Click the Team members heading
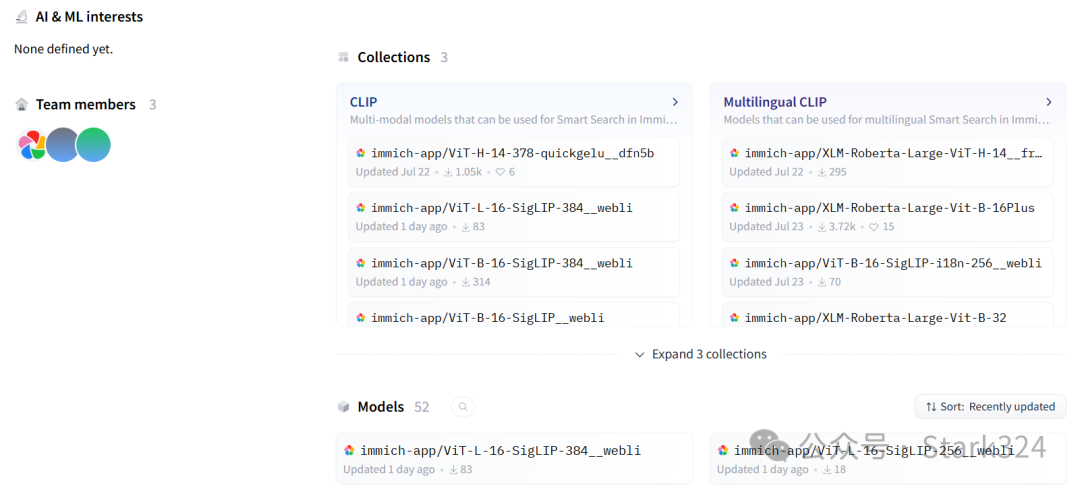Viewport: 1080px width, 490px height. tap(85, 104)
